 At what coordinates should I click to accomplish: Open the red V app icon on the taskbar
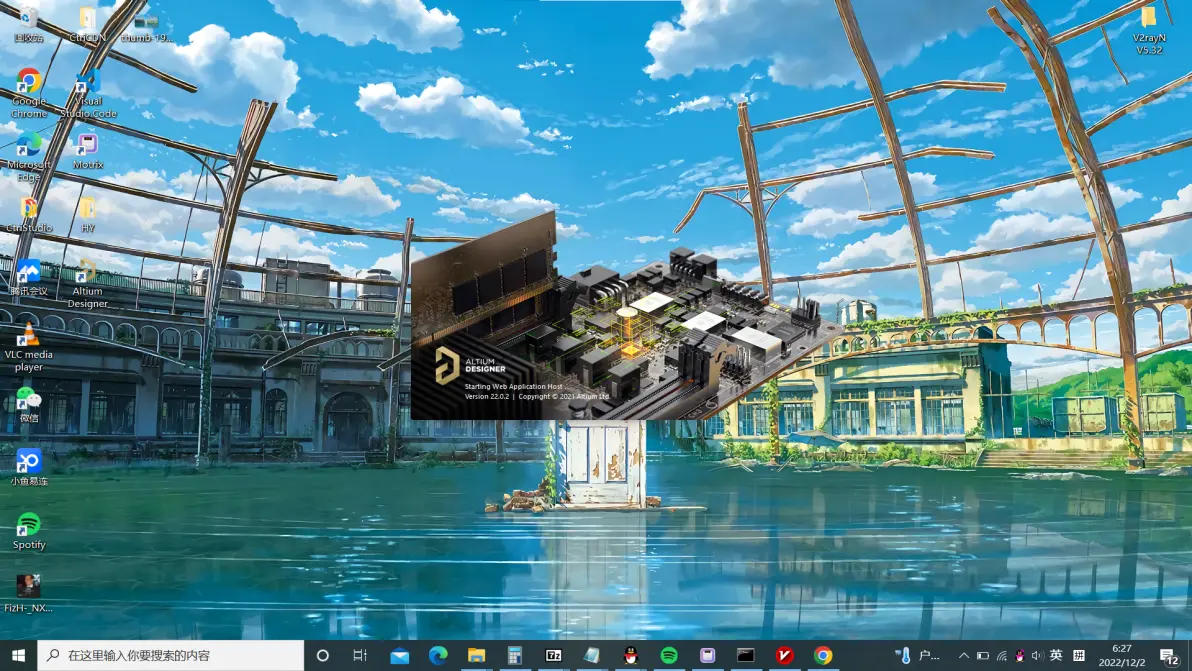click(785, 655)
